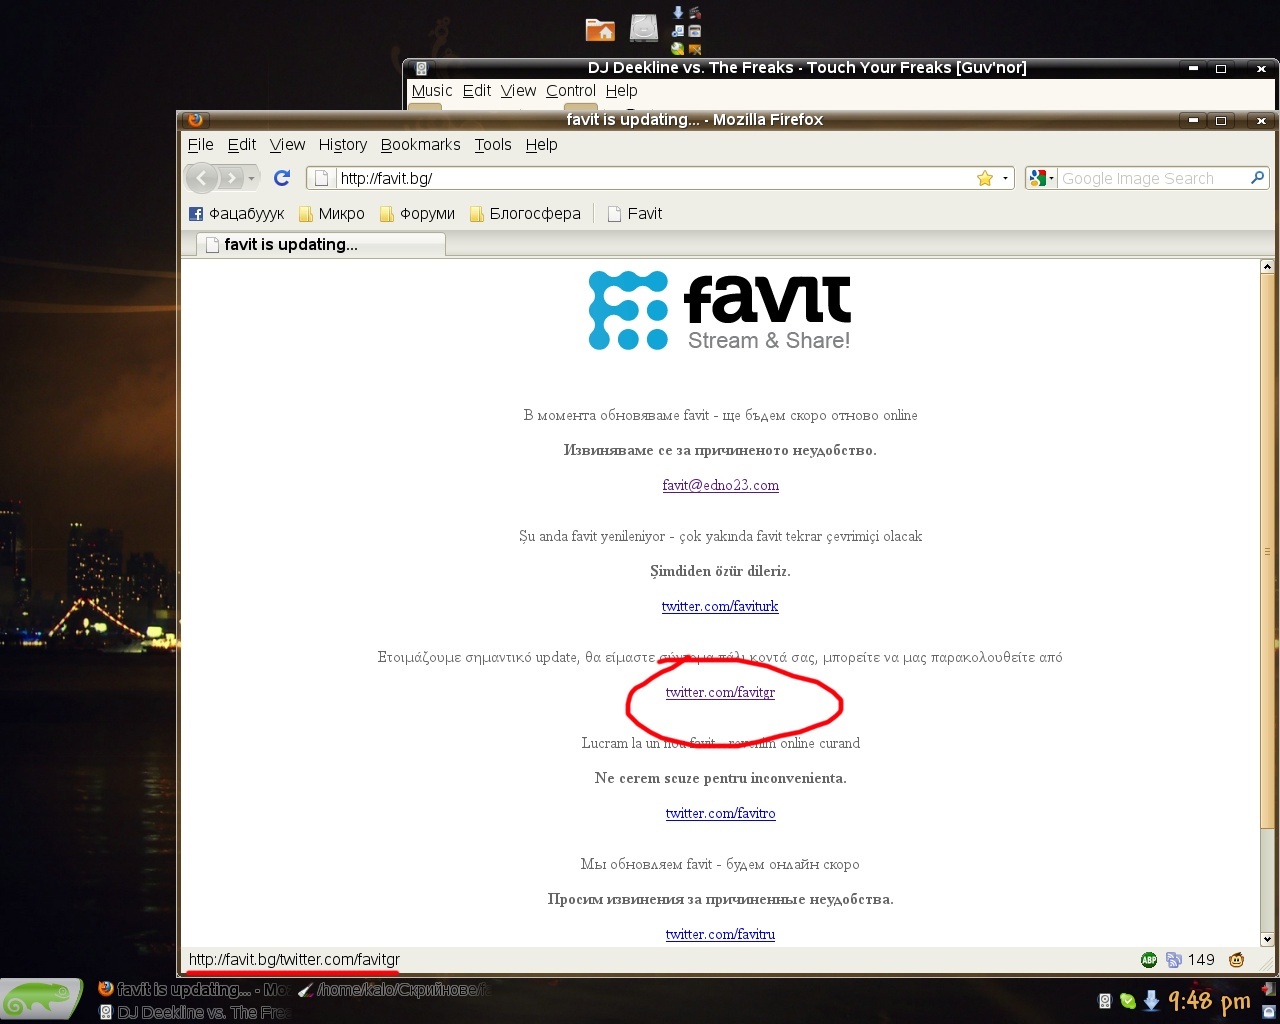
Task: Click the blue download tray icon near clock
Action: 1151,1000
